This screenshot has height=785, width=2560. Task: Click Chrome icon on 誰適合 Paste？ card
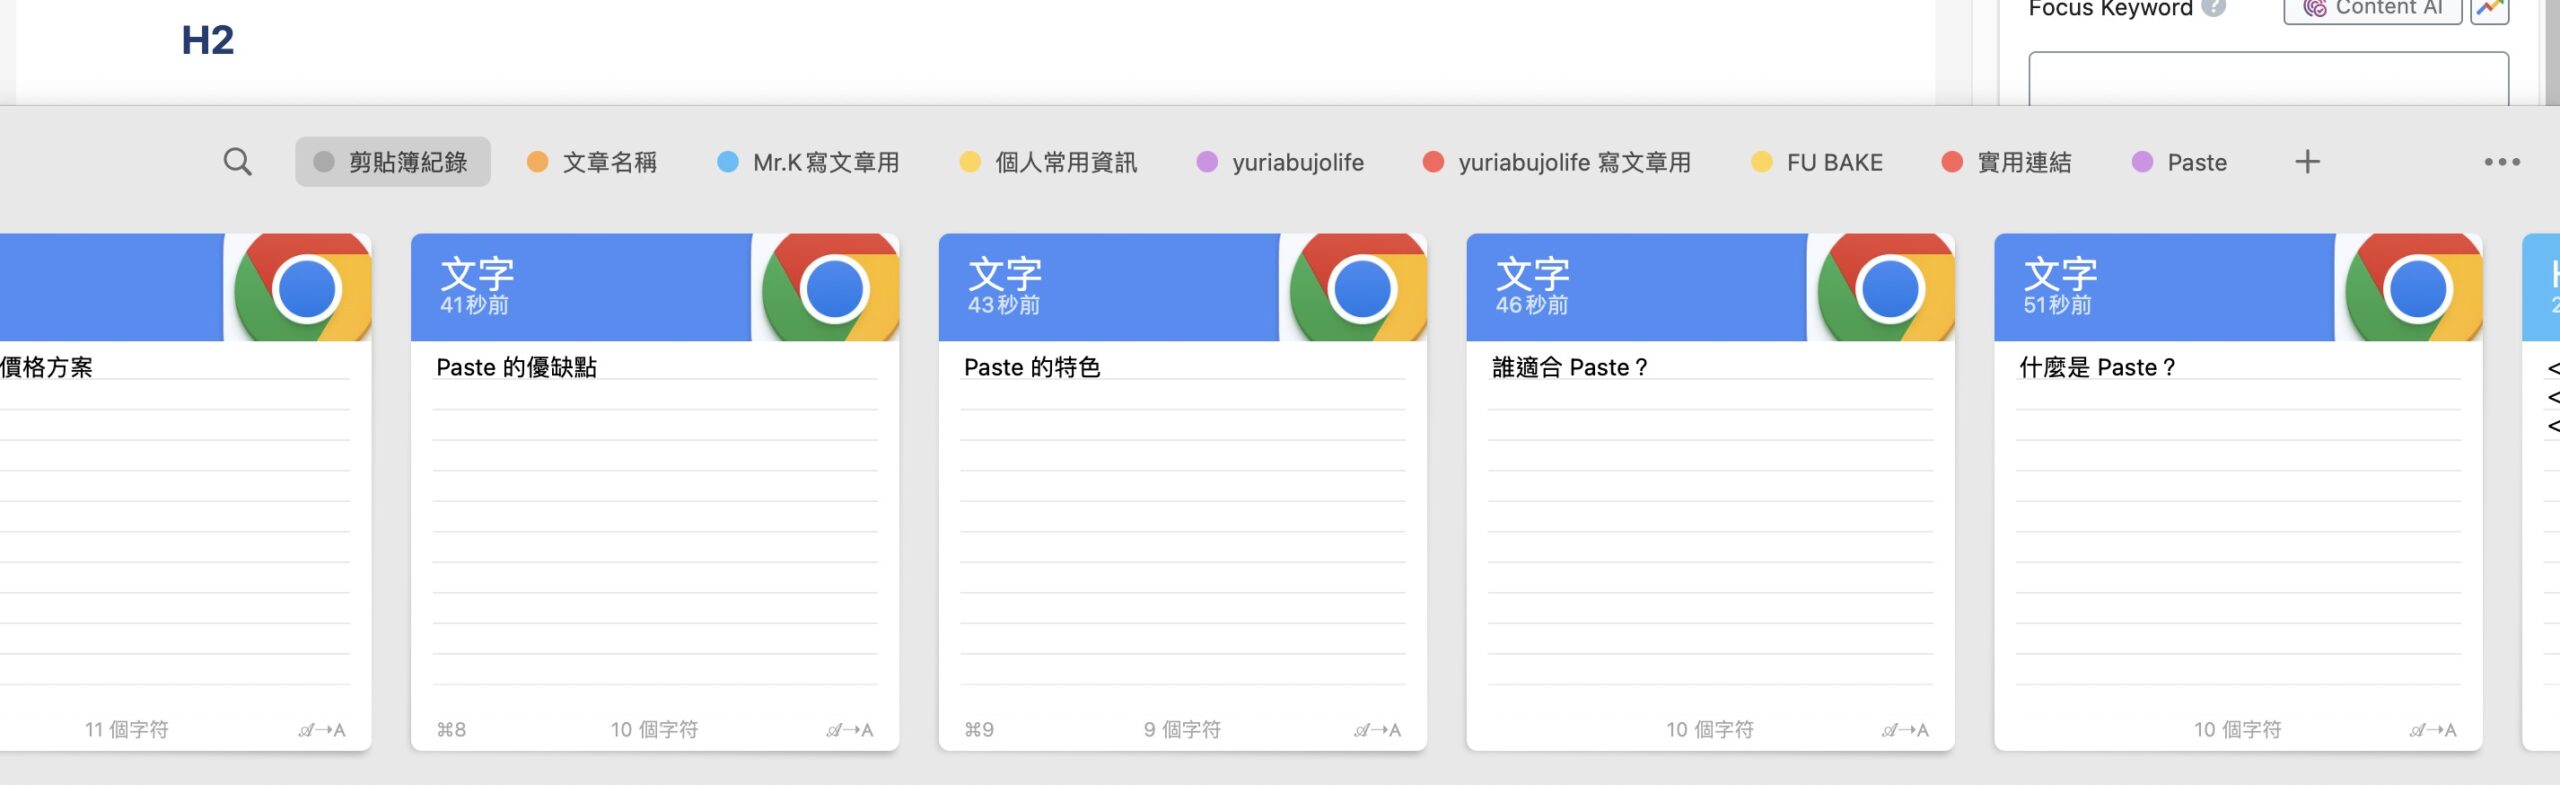point(1887,288)
